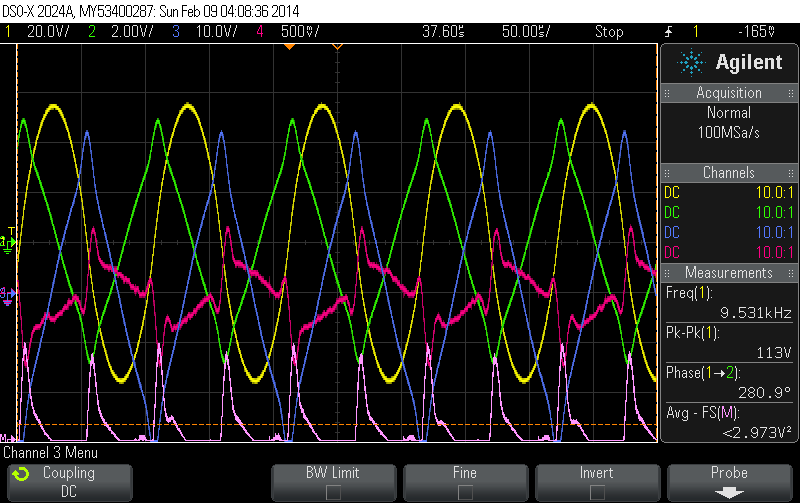Select channel 4 scale 500 mV/

300,32
